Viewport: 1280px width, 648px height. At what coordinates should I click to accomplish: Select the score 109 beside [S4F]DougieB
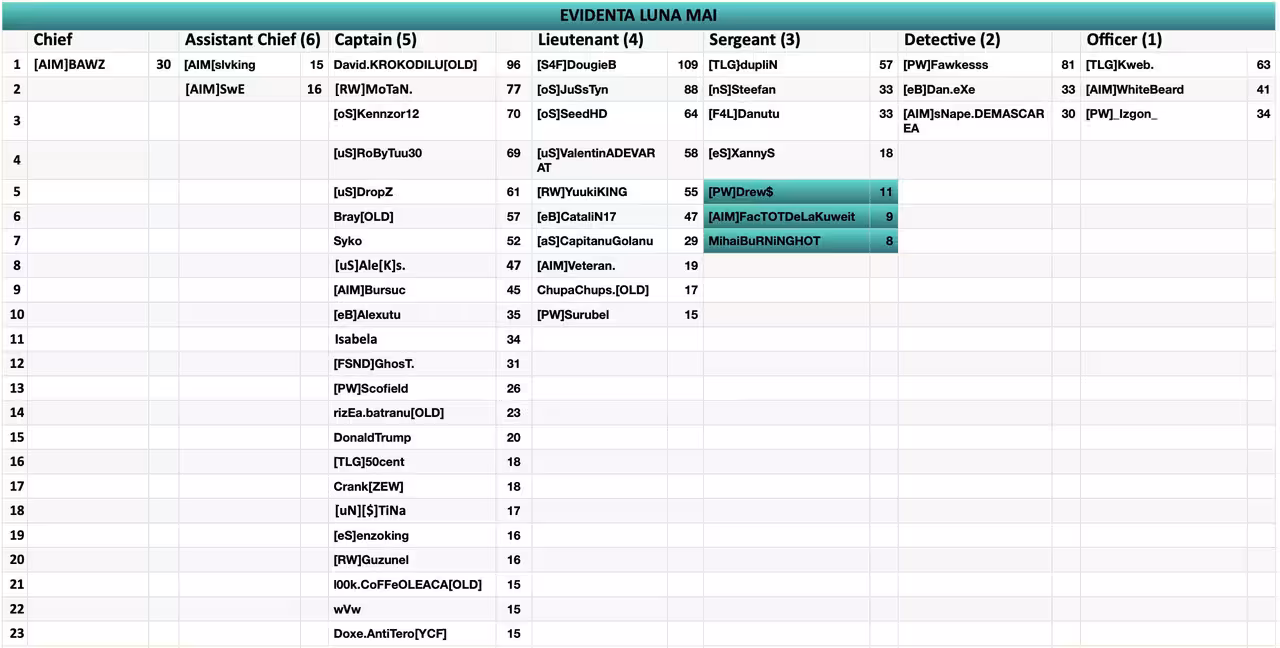pyautogui.click(x=686, y=65)
